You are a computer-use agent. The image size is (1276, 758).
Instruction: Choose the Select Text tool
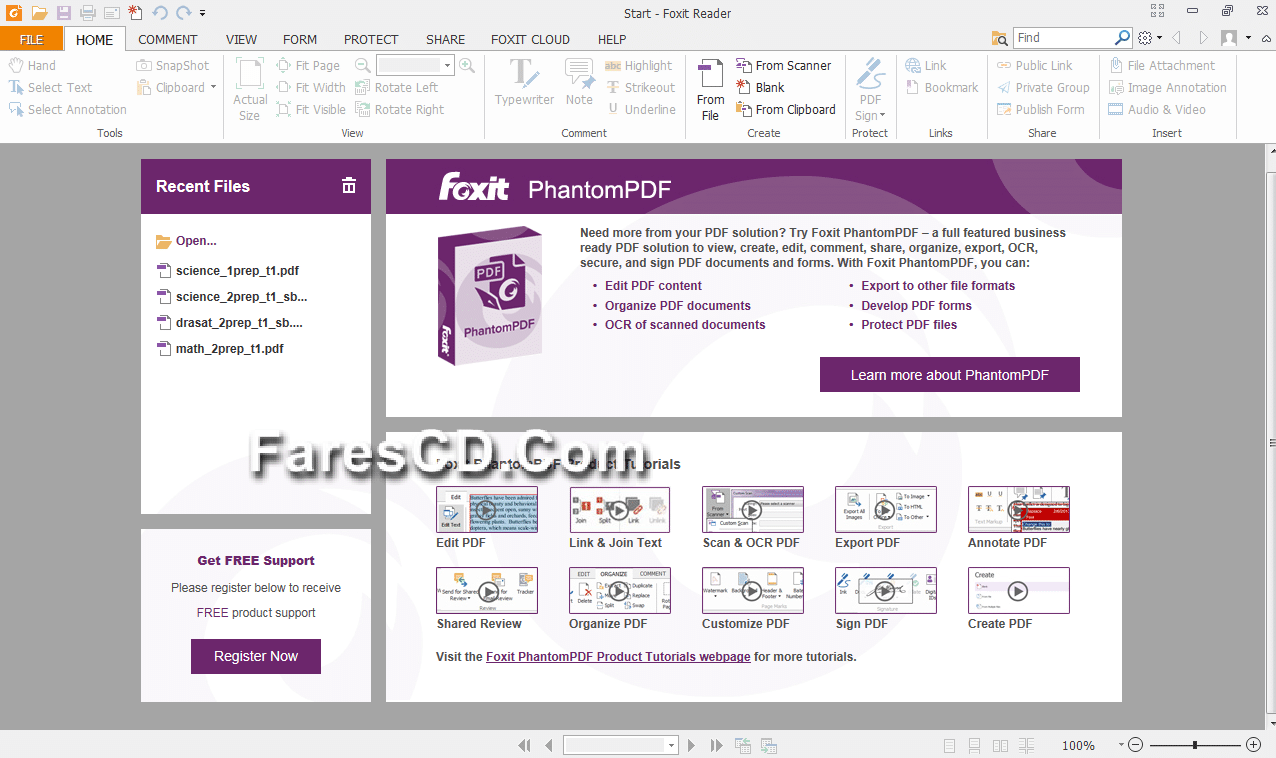click(50, 87)
